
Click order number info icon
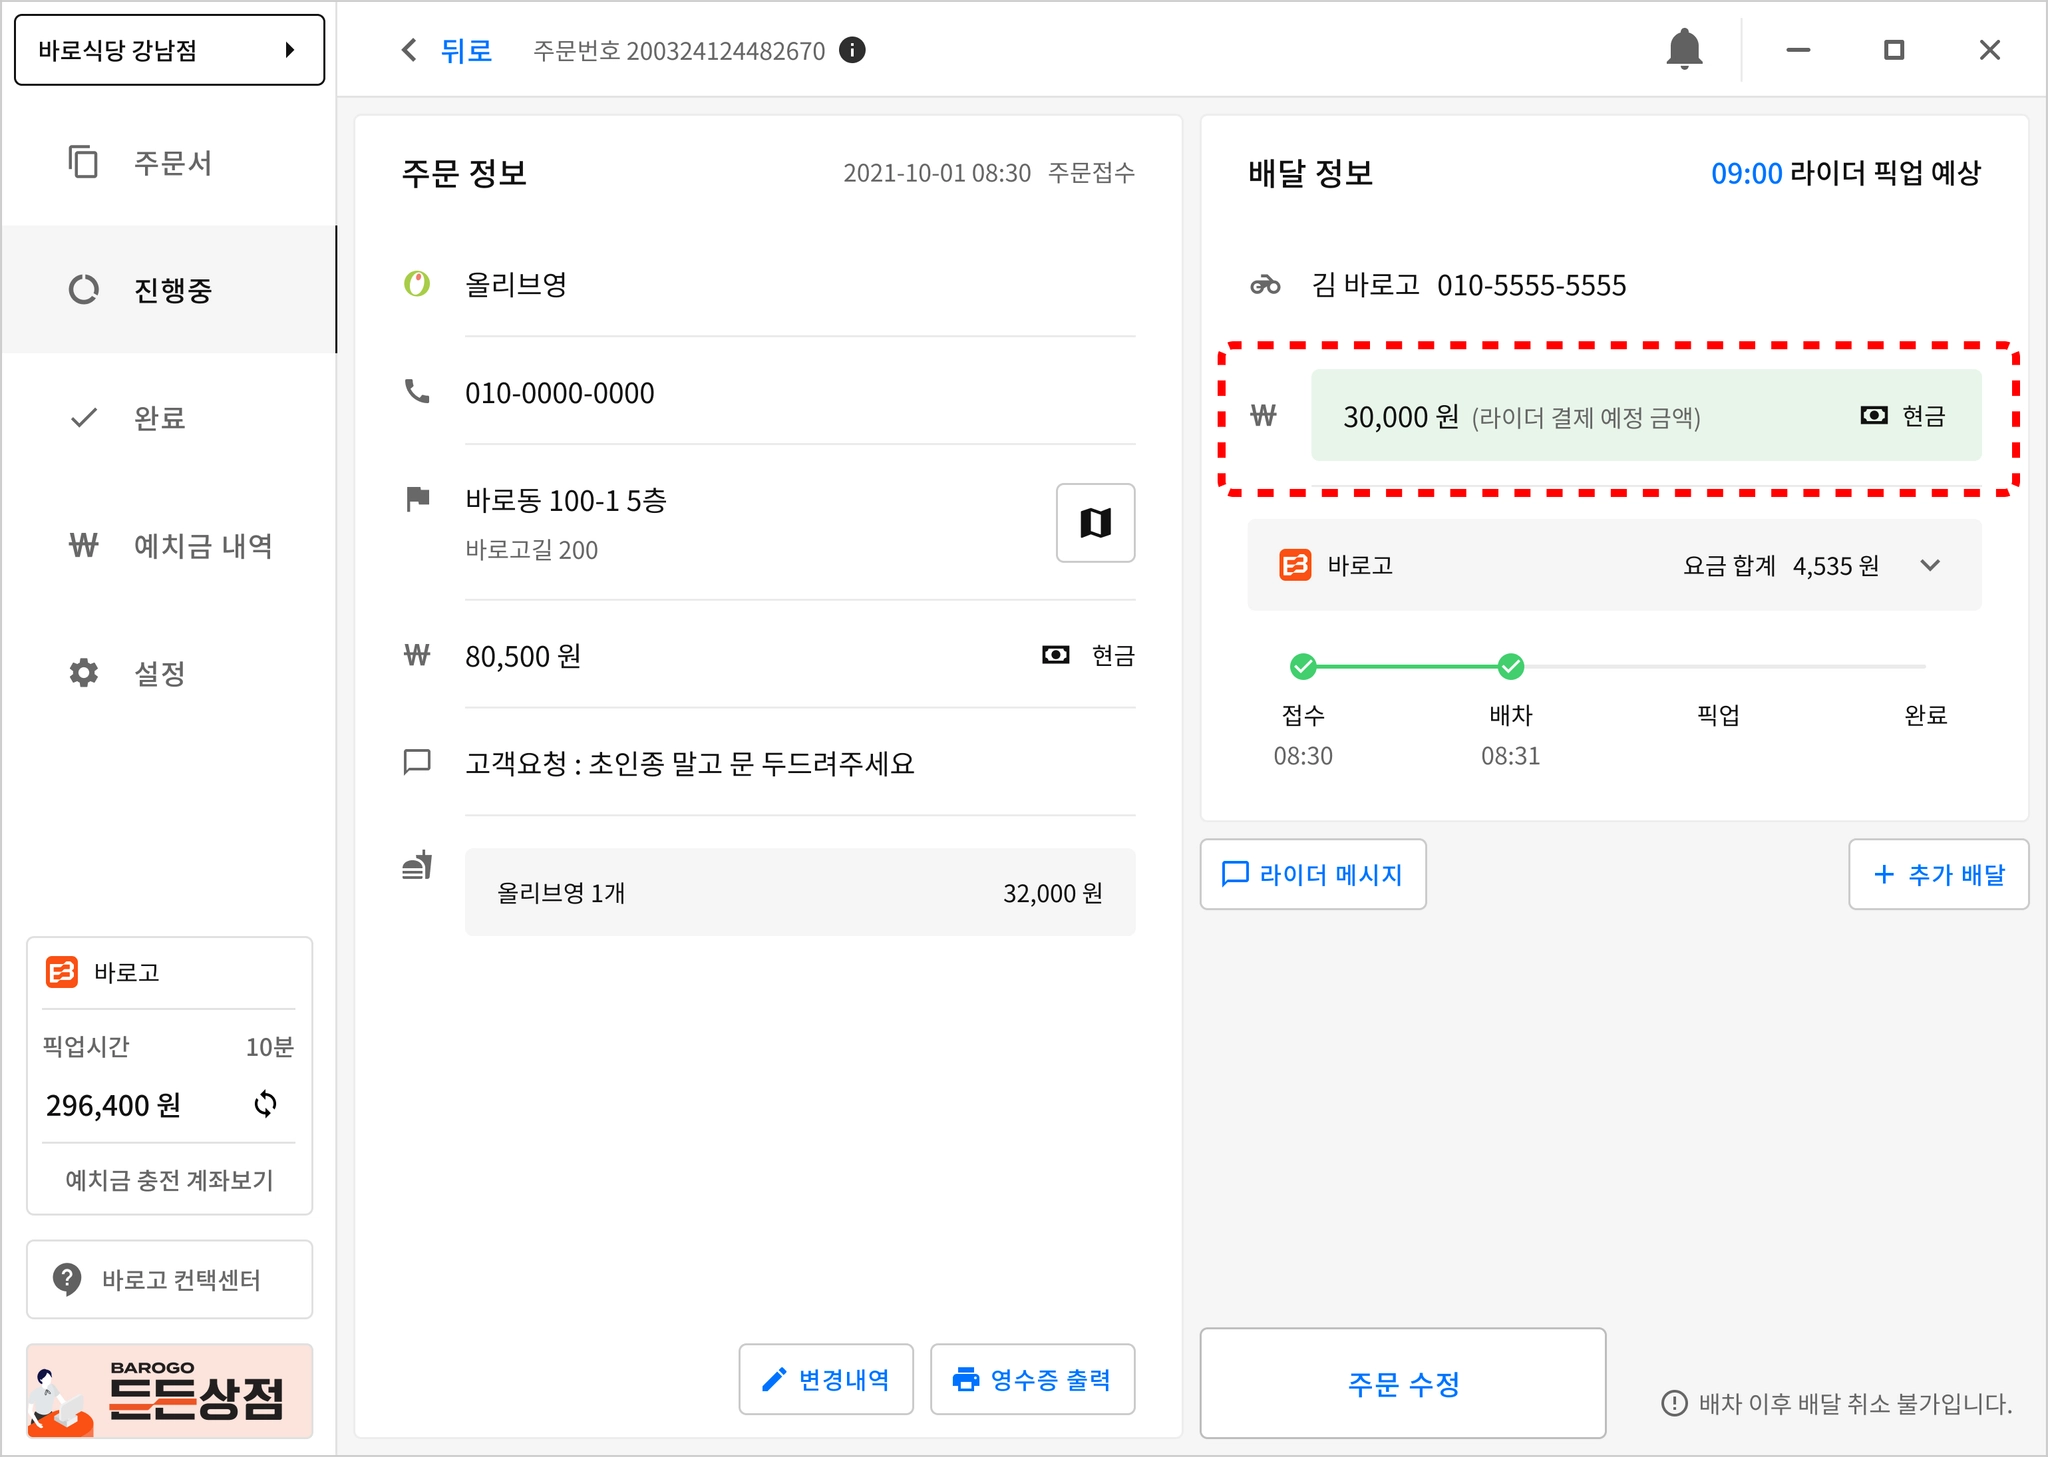tap(852, 50)
